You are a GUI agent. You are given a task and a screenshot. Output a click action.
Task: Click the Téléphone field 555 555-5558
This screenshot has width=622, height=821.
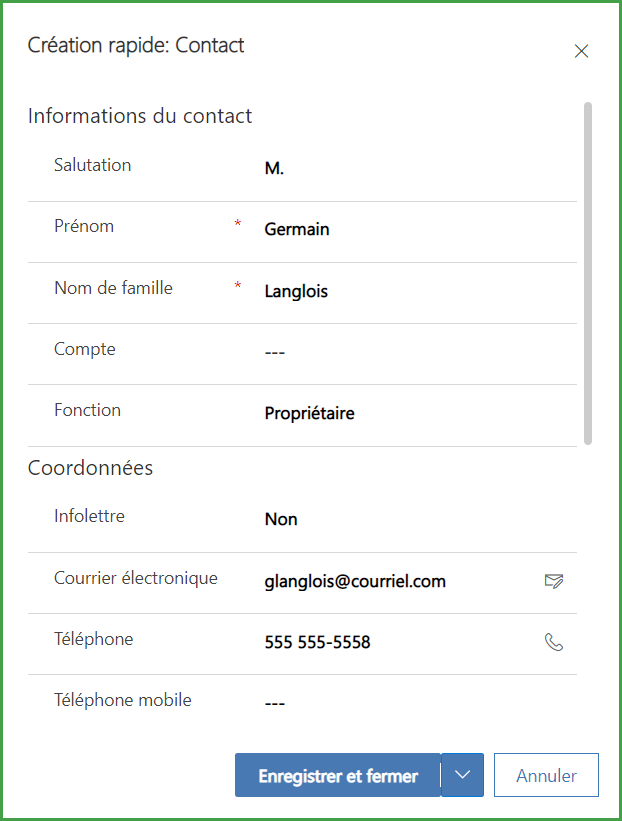317,642
